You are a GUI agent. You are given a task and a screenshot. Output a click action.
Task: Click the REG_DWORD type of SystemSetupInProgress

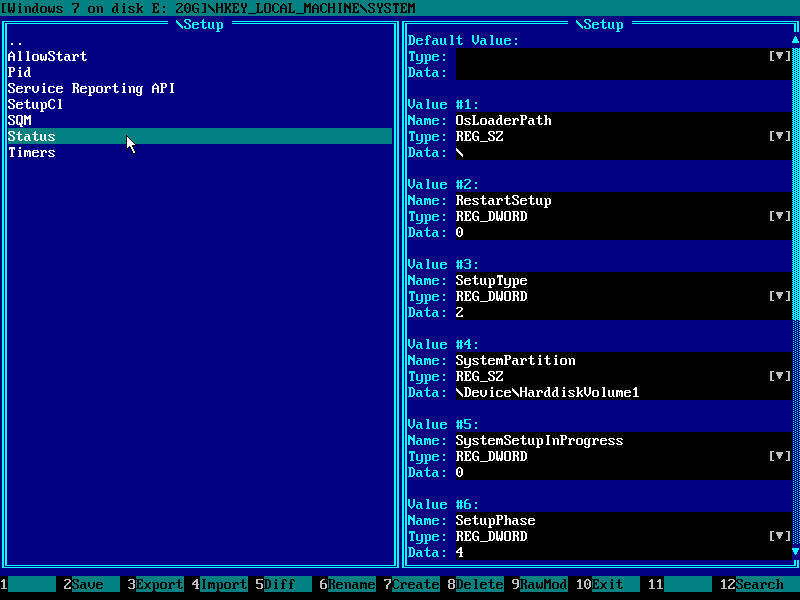tap(491, 457)
